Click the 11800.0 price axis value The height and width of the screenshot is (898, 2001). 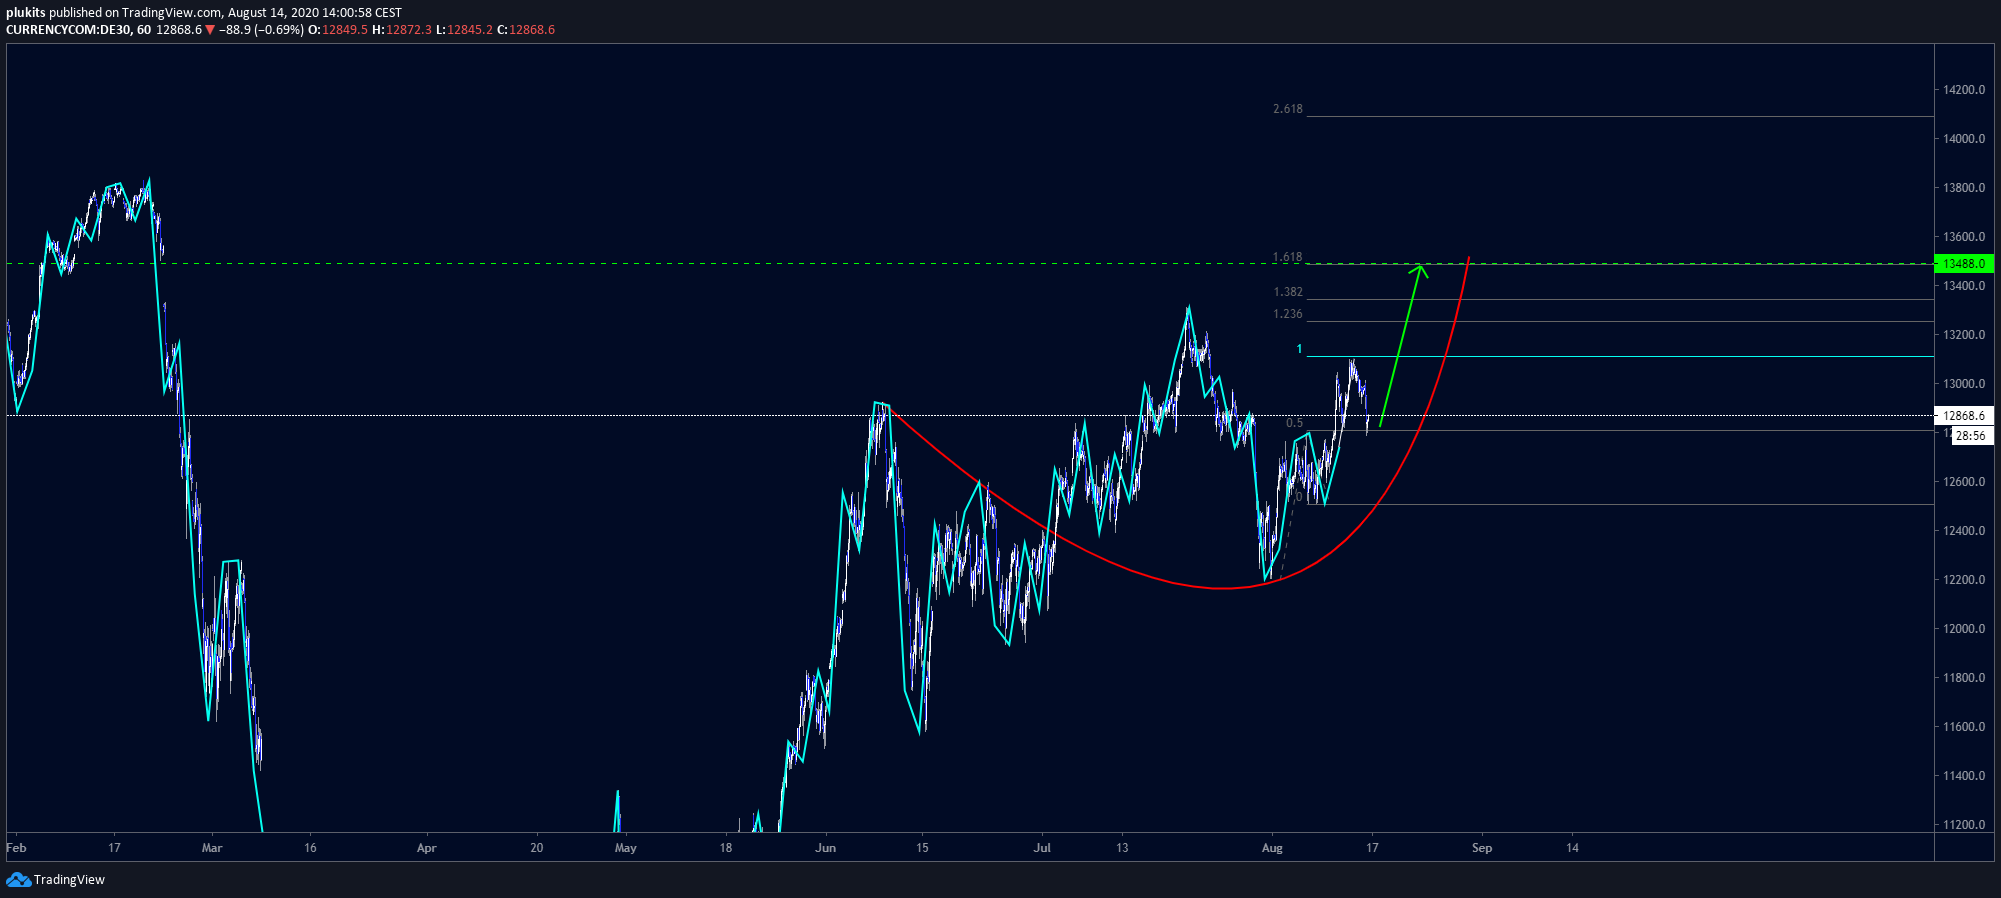click(x=1964, y=678)
